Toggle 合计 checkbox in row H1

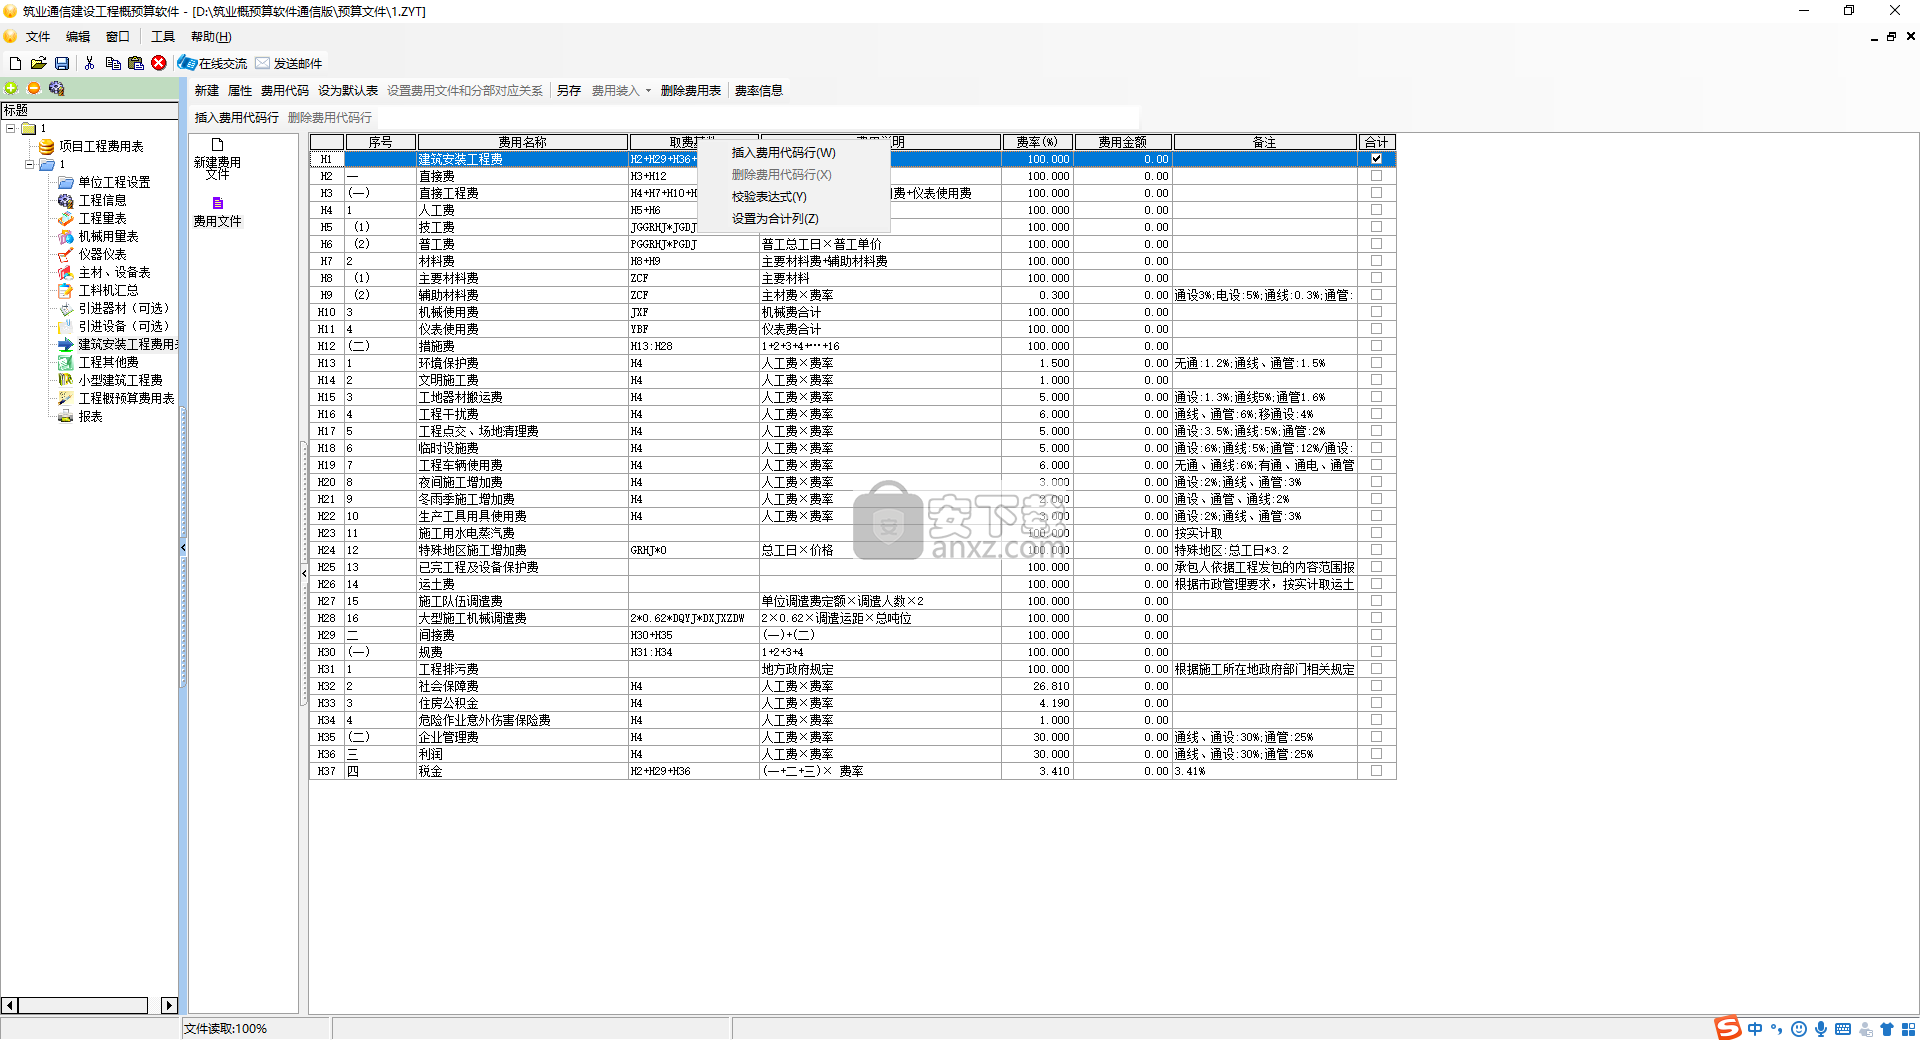(x=1376, y=159)
